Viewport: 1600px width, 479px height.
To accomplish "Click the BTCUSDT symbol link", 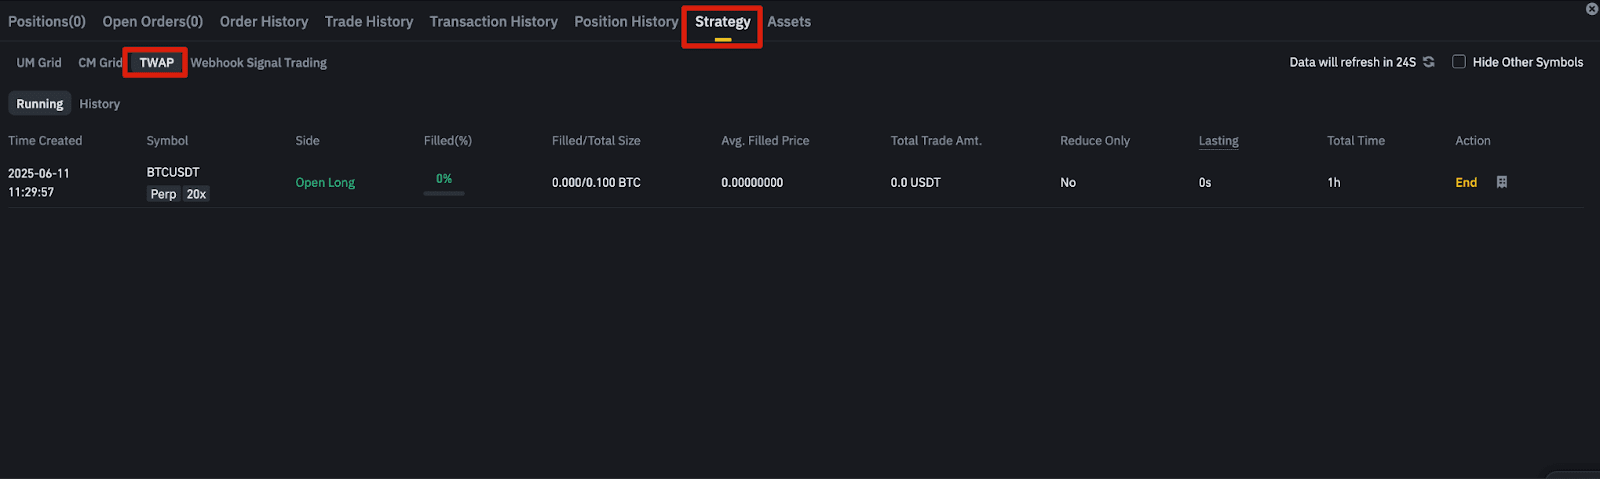I will click(x=173, y=172).
